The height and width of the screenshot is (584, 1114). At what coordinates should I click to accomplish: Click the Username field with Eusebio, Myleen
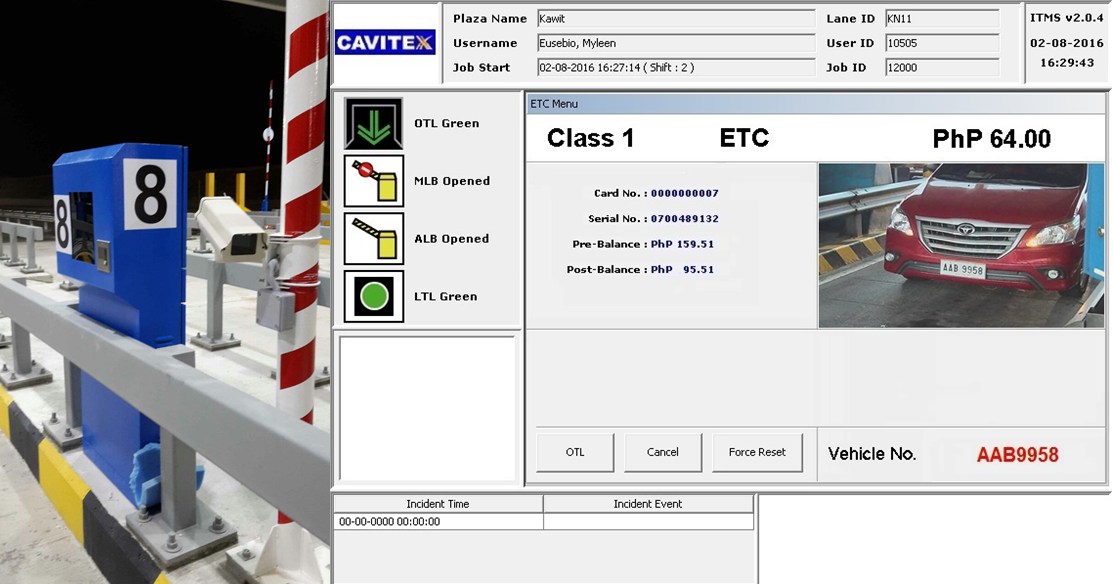[676, 43]
